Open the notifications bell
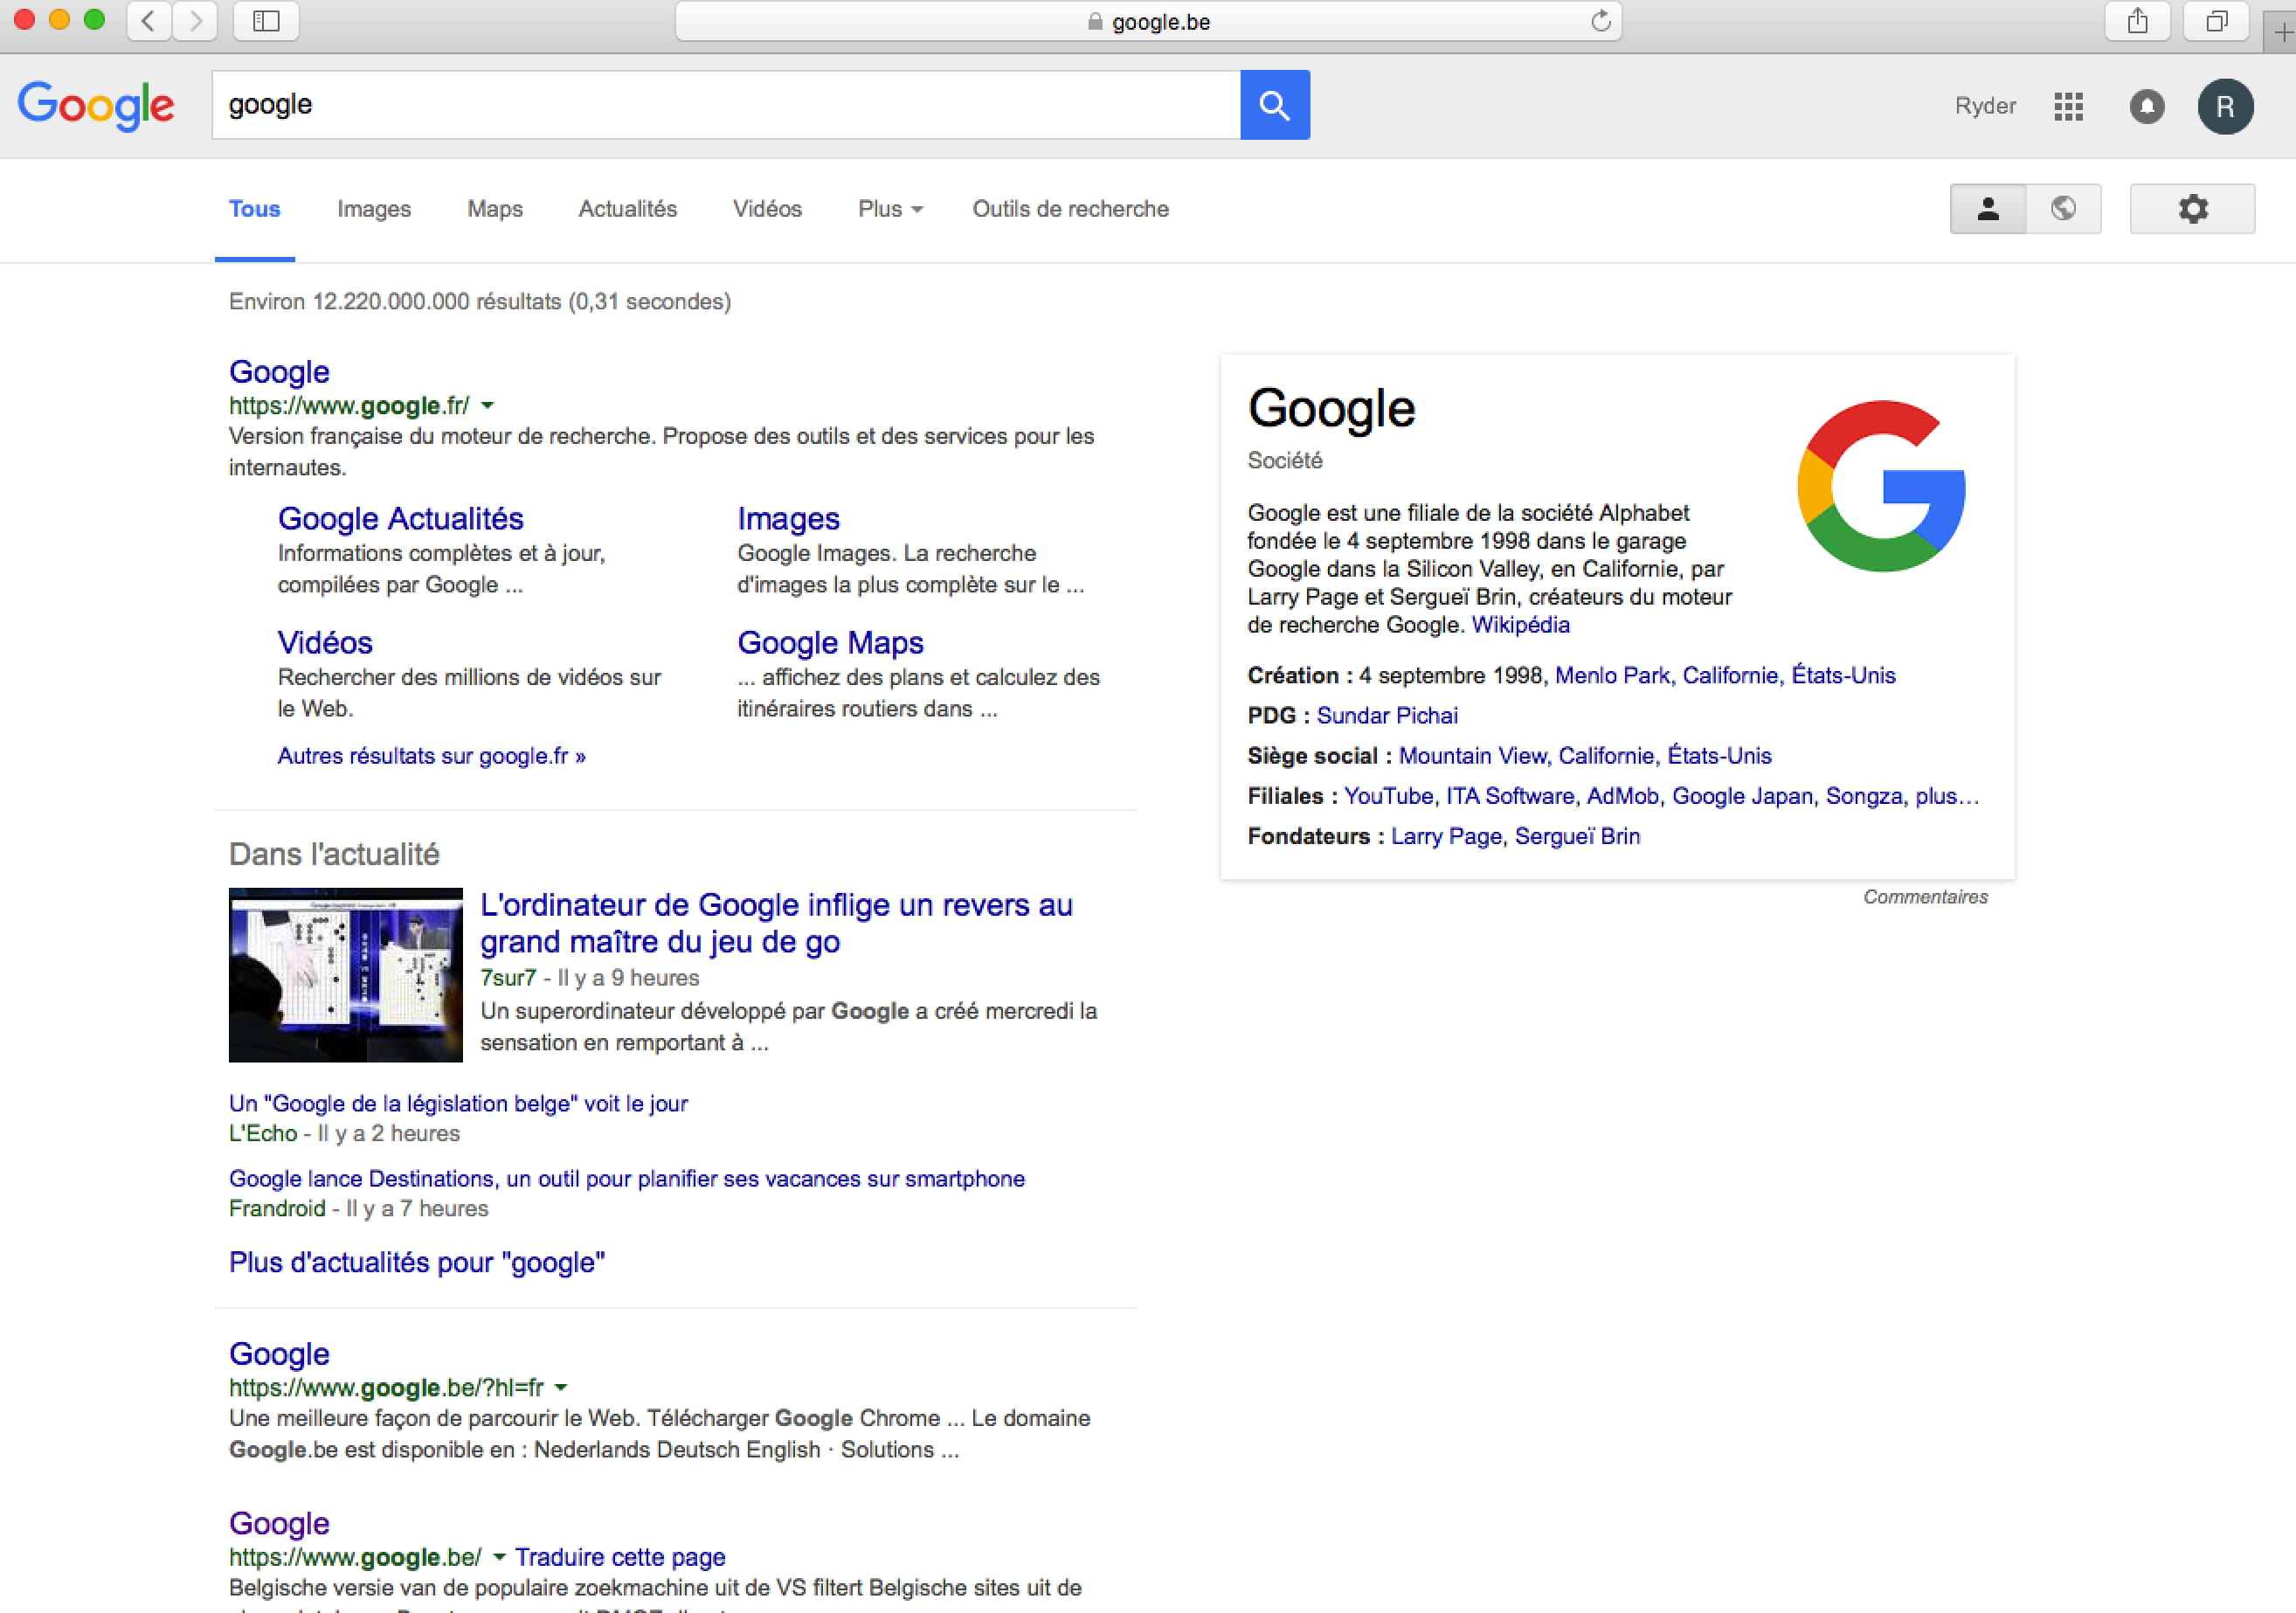This screenshot has width=2296, height=1613. pos(2147,106)
